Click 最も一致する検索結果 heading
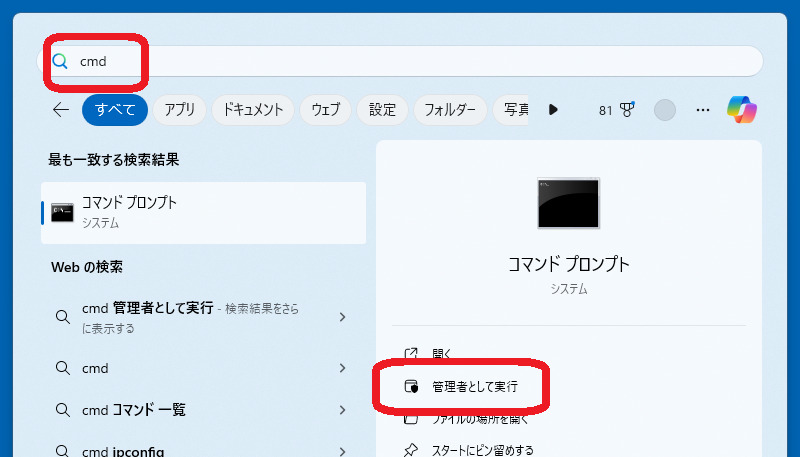The image size is (800, 457). click(113, 160)
